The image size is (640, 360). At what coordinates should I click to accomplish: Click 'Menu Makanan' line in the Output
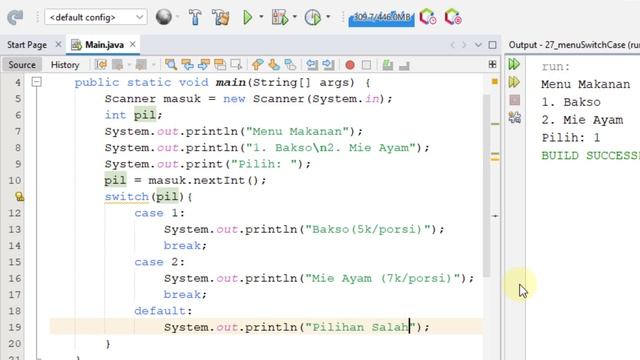[x=586, y=84]
